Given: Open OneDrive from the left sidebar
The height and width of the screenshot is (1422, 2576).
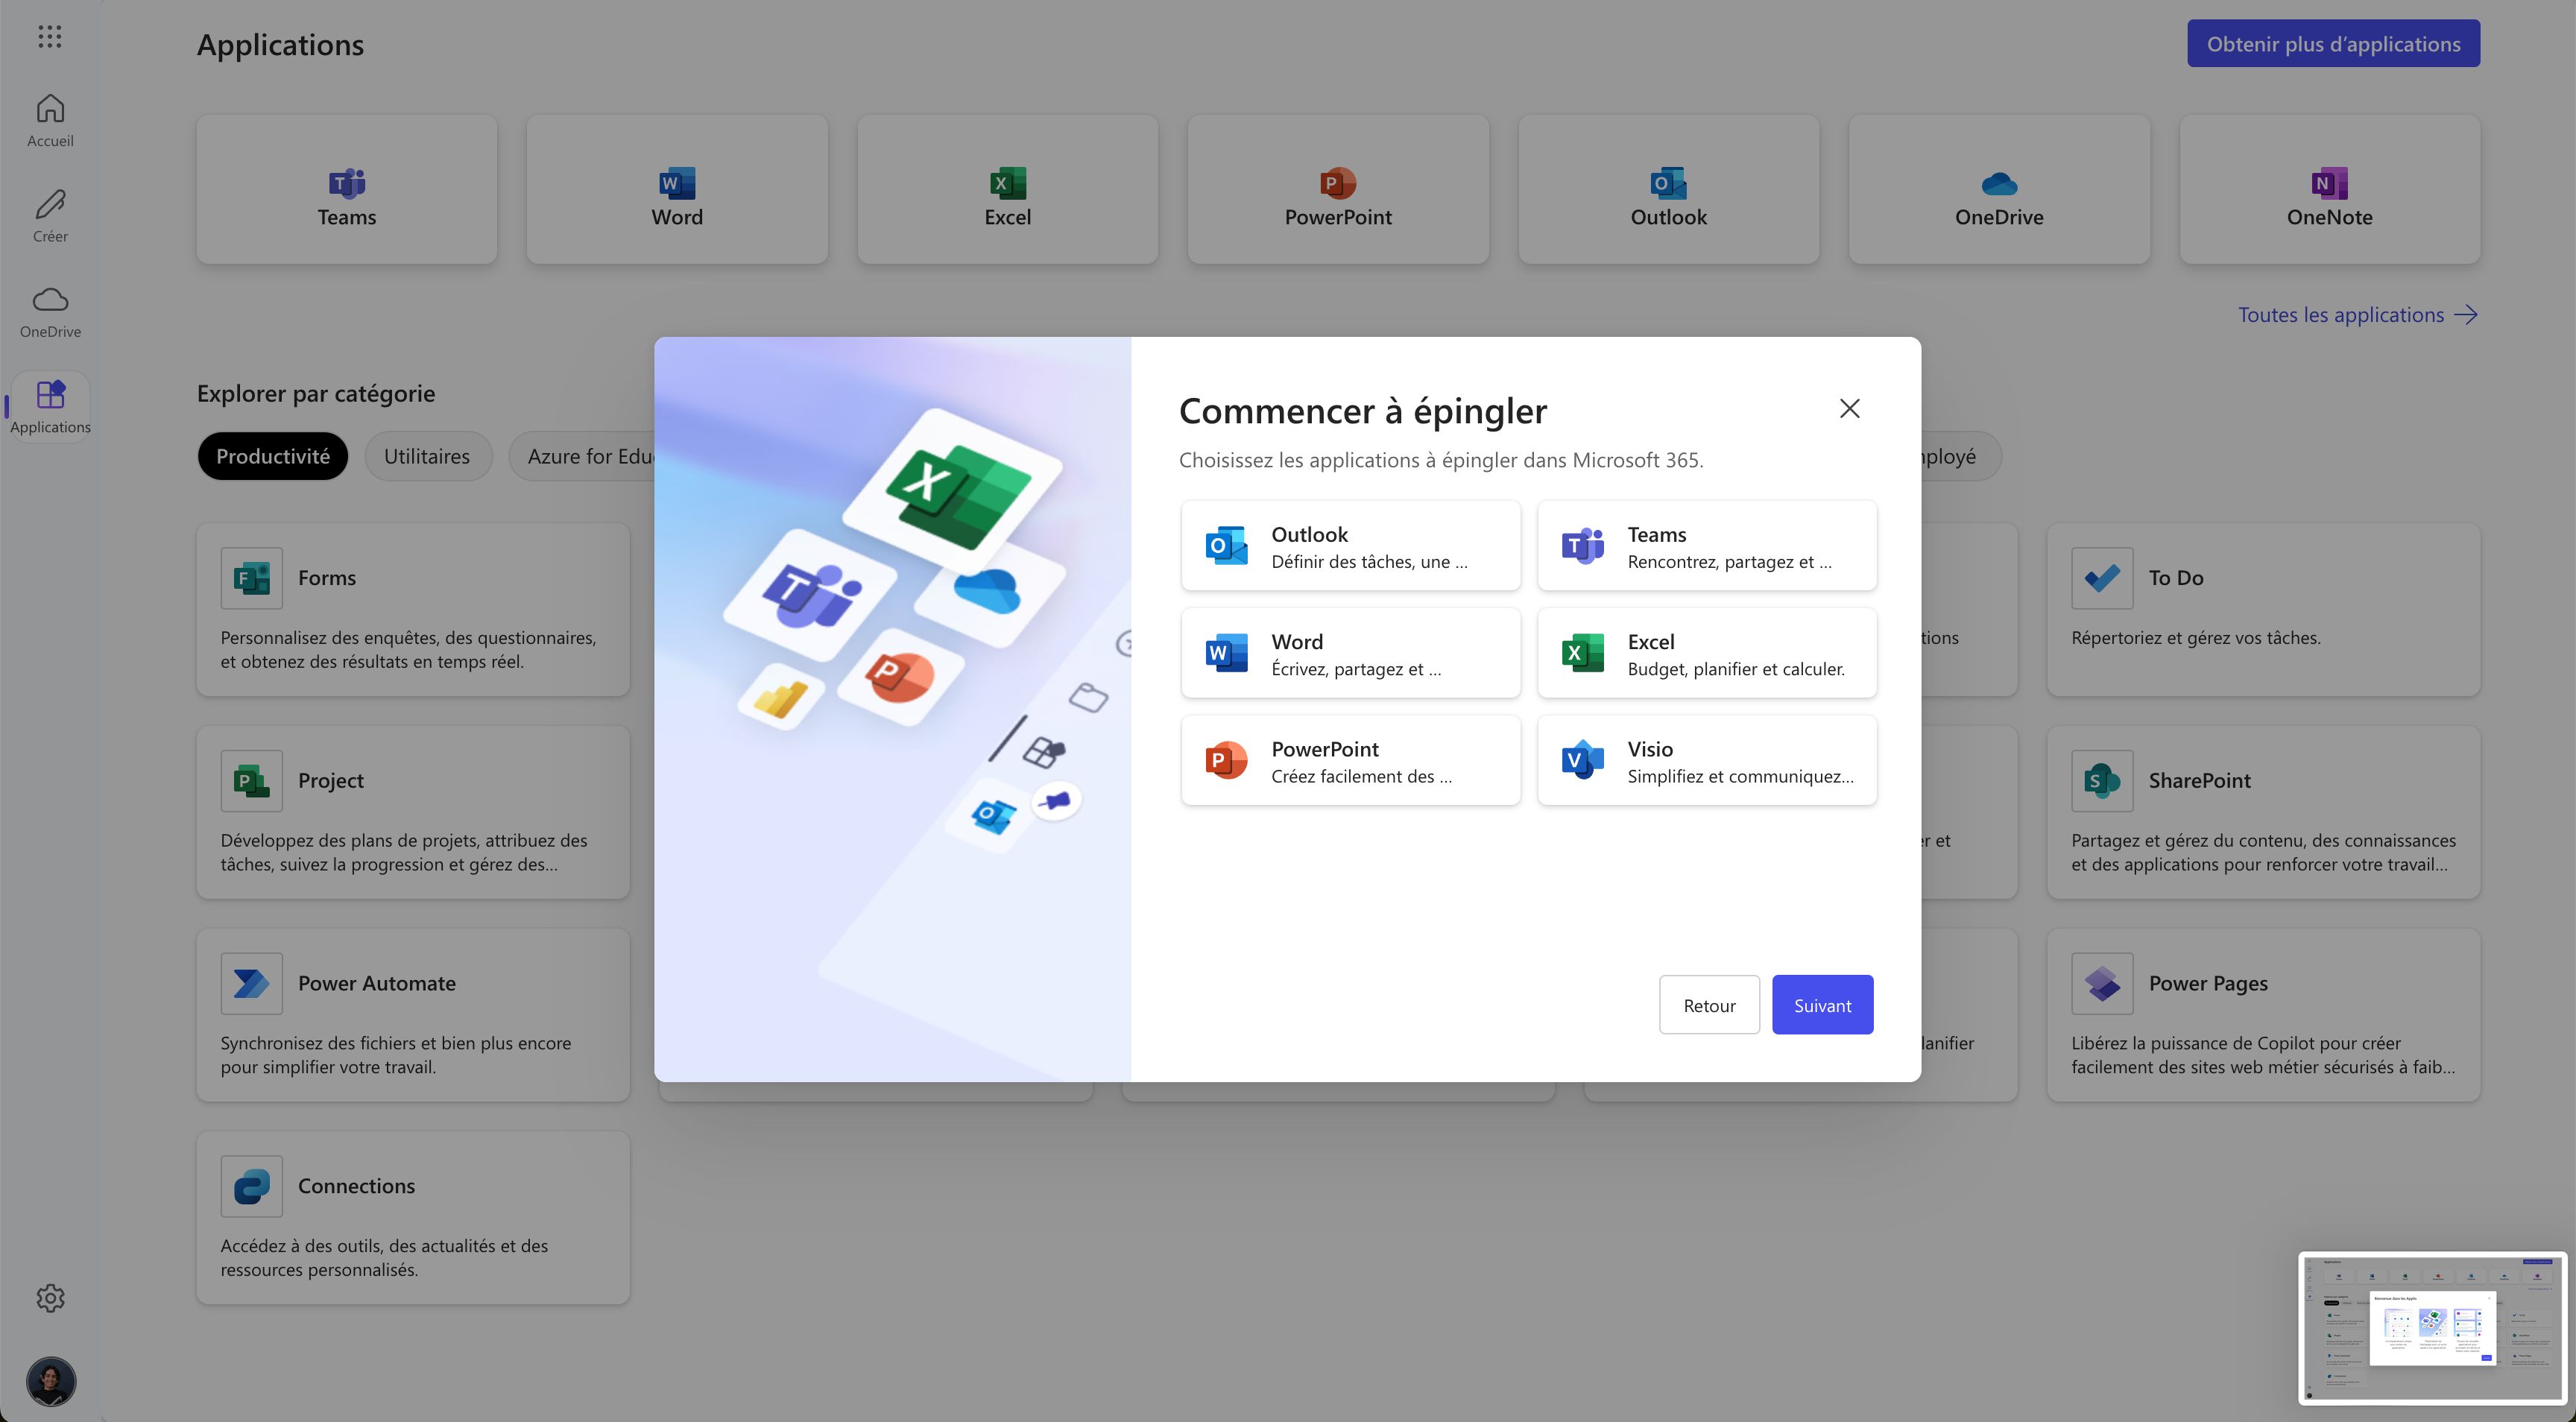Looking at the screenshot, I should tap(50, 312).
